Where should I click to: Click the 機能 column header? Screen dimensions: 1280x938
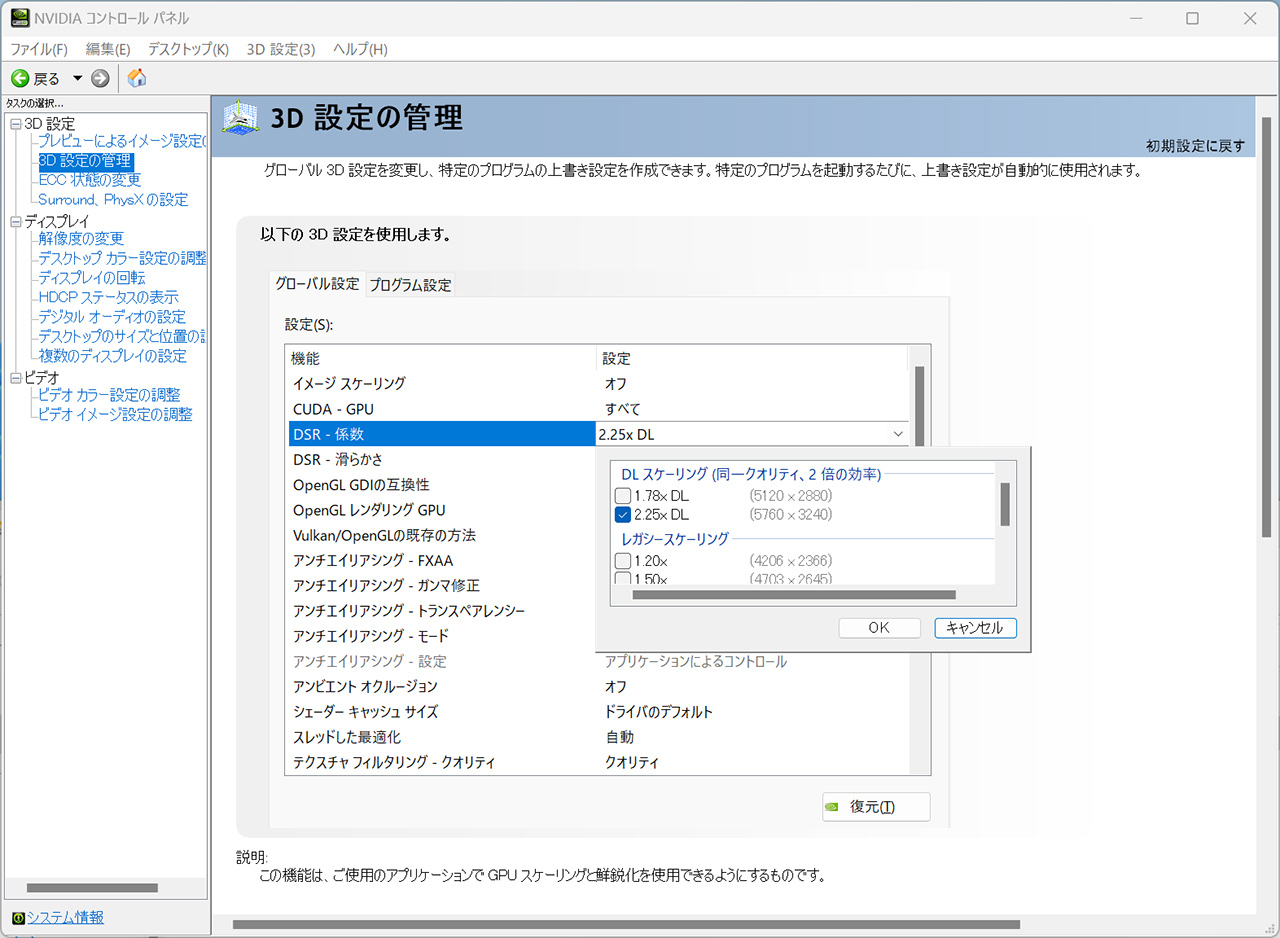coord(441,358)
